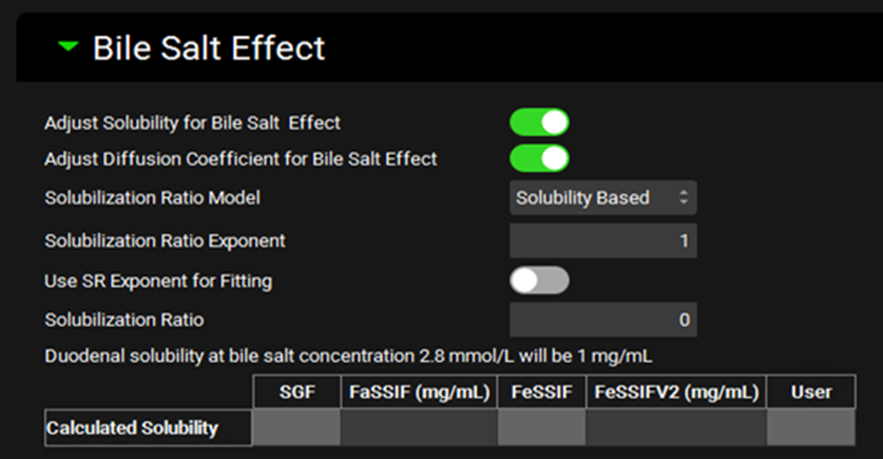Select the FeSSIF column header
The width and height of the screenshot is (883, 459).
click(x=542, y=392)
